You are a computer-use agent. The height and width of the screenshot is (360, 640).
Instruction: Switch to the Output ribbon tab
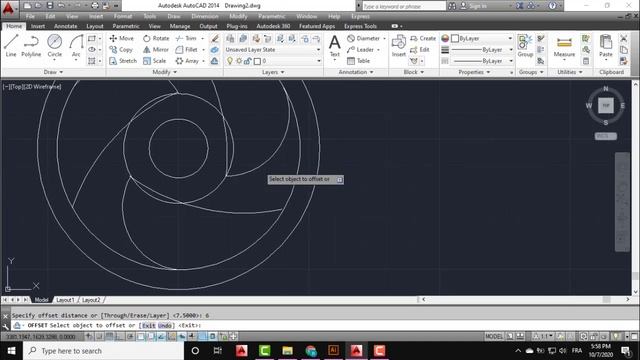209,26
